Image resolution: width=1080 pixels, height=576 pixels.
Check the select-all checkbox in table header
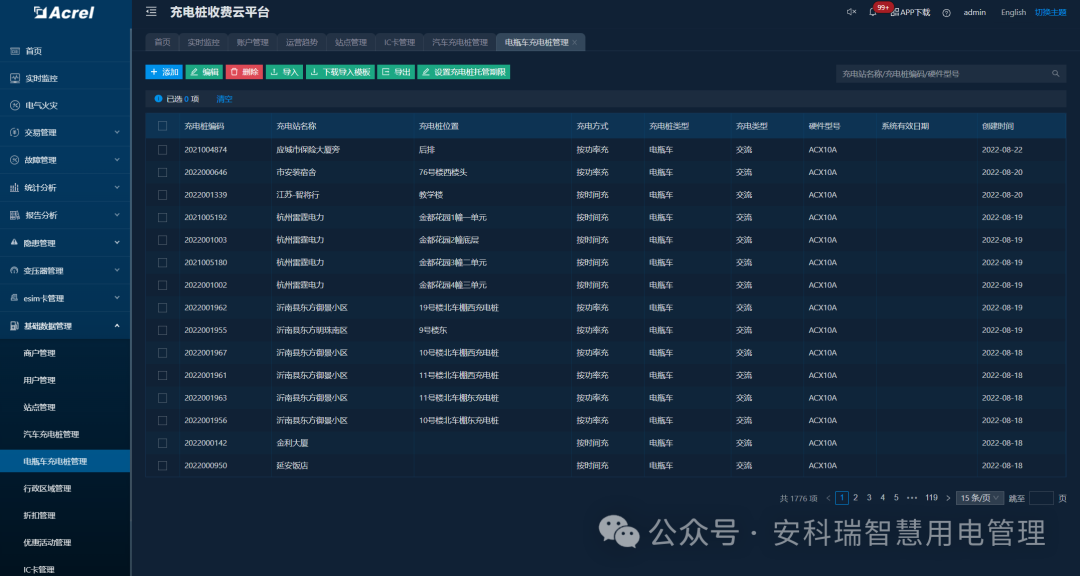coord(163,126)
